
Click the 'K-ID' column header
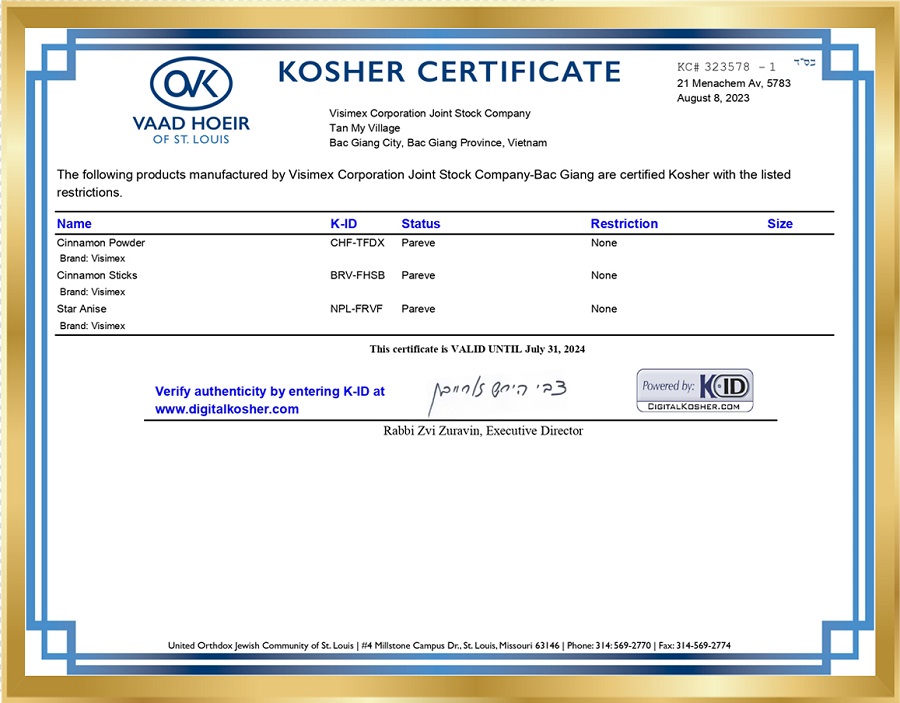[x=343, y=224]
